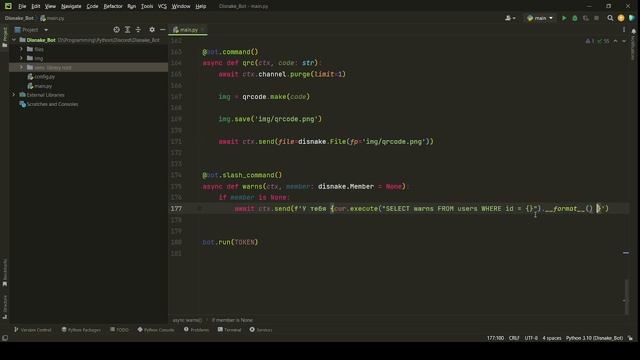Click the Stop square icon
Screen dimensions: 640x360
[596, 18]
